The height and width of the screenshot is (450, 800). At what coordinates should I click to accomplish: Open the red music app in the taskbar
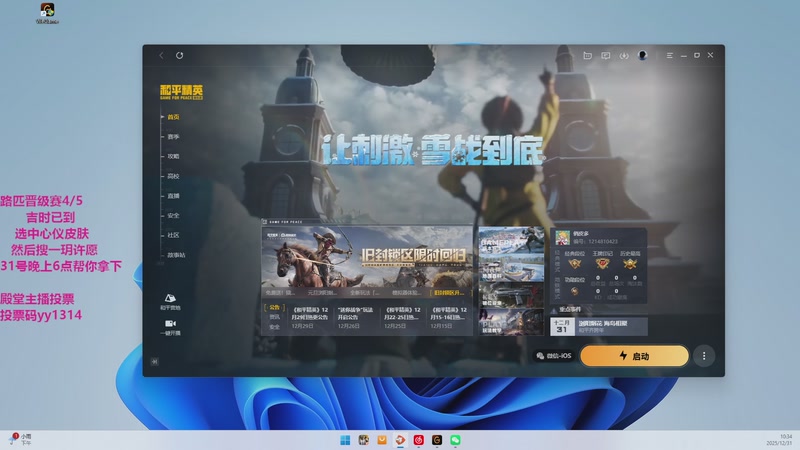coord(419,440)
